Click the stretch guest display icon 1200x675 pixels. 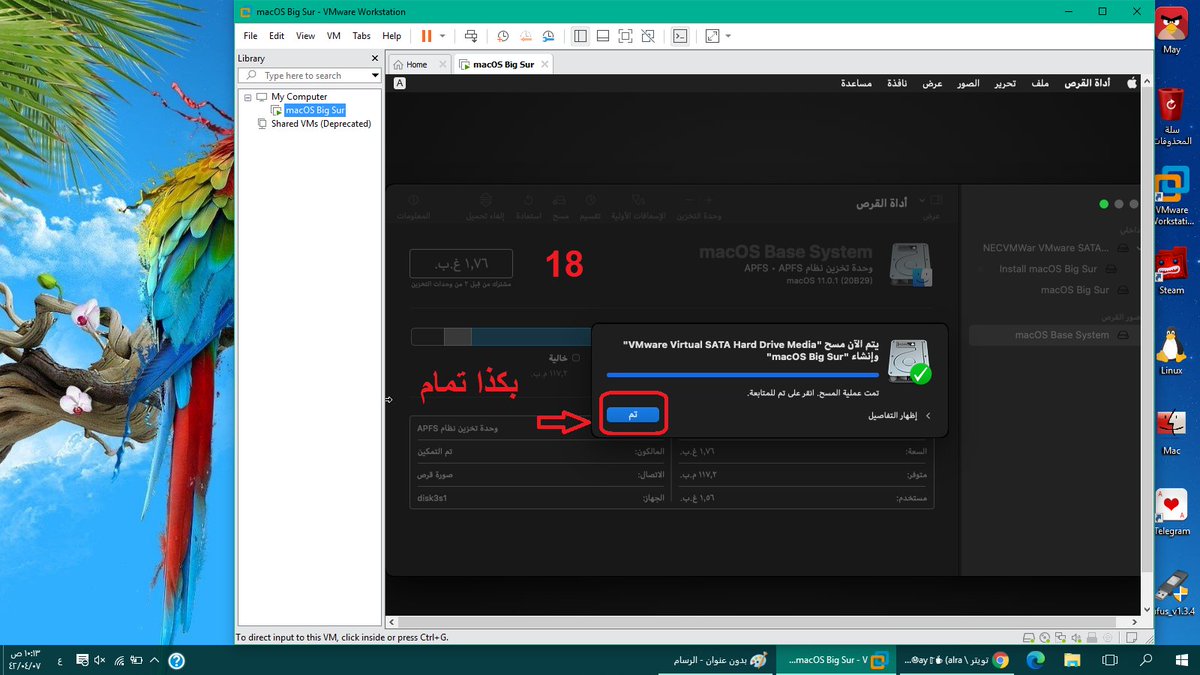pyautogui.click(x=712, y=36)
